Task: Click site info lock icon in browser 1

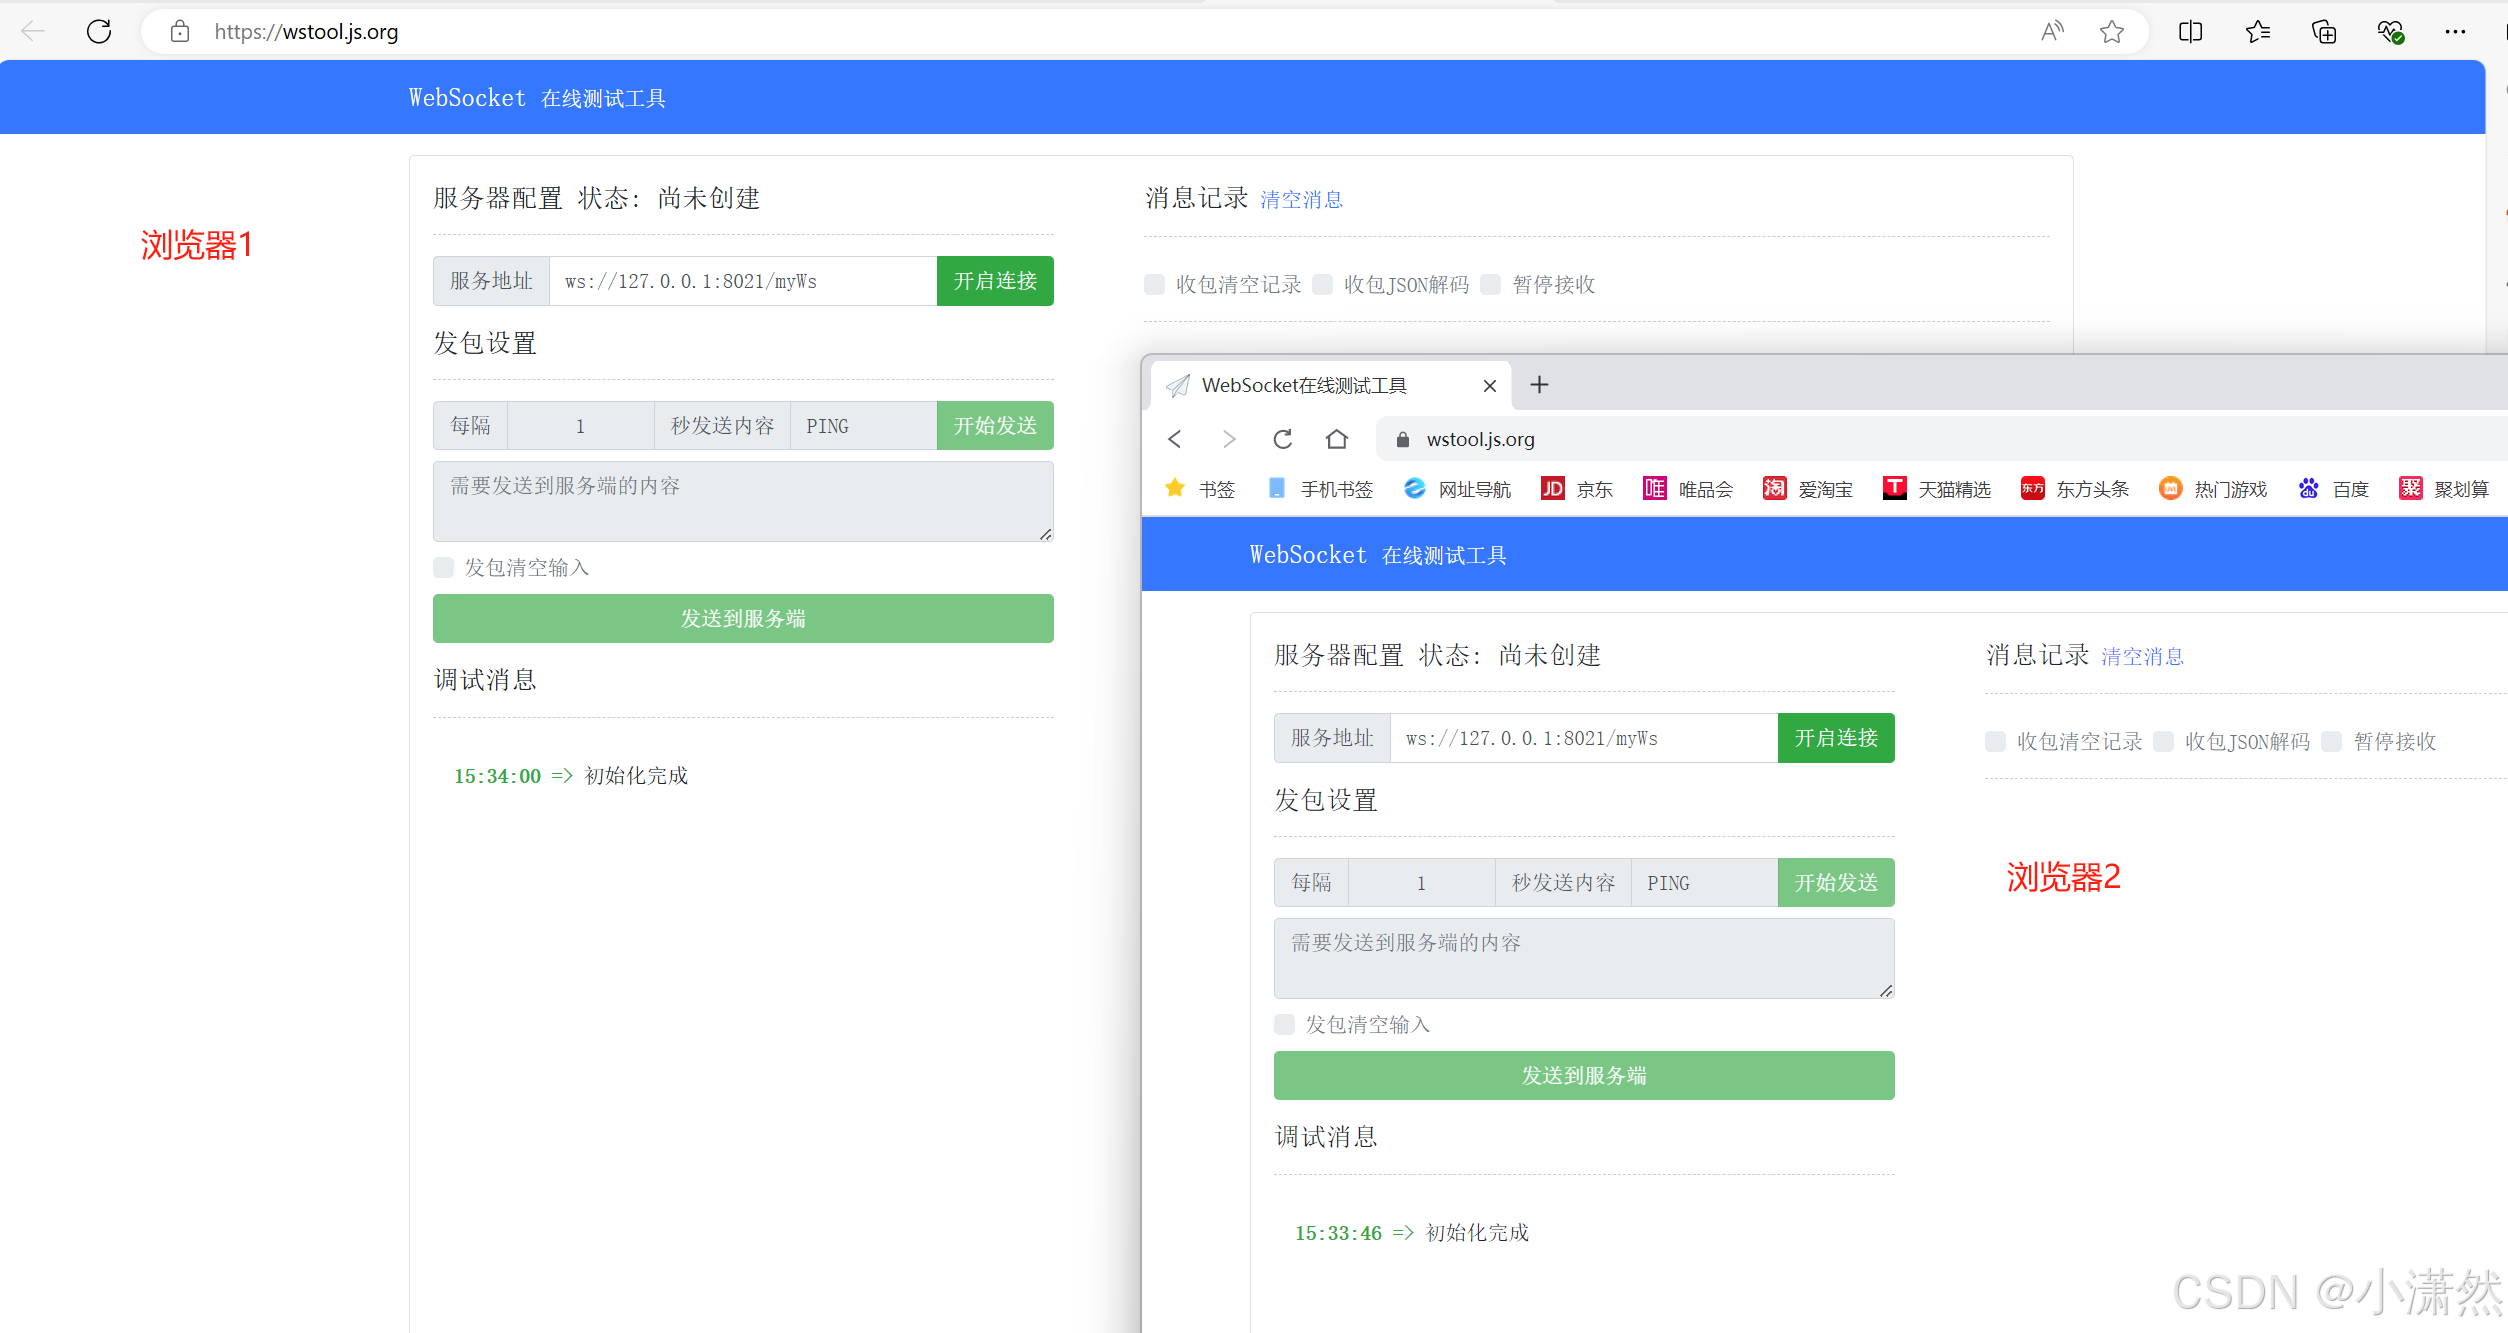Action: (180, 31)
